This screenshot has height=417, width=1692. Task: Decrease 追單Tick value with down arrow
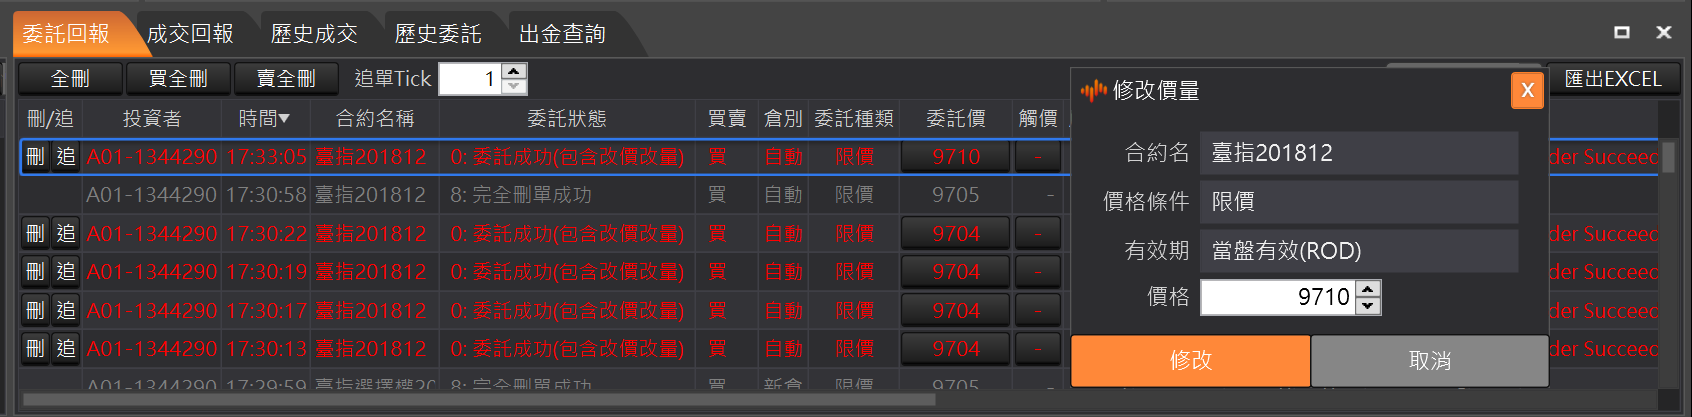[514, 87]
